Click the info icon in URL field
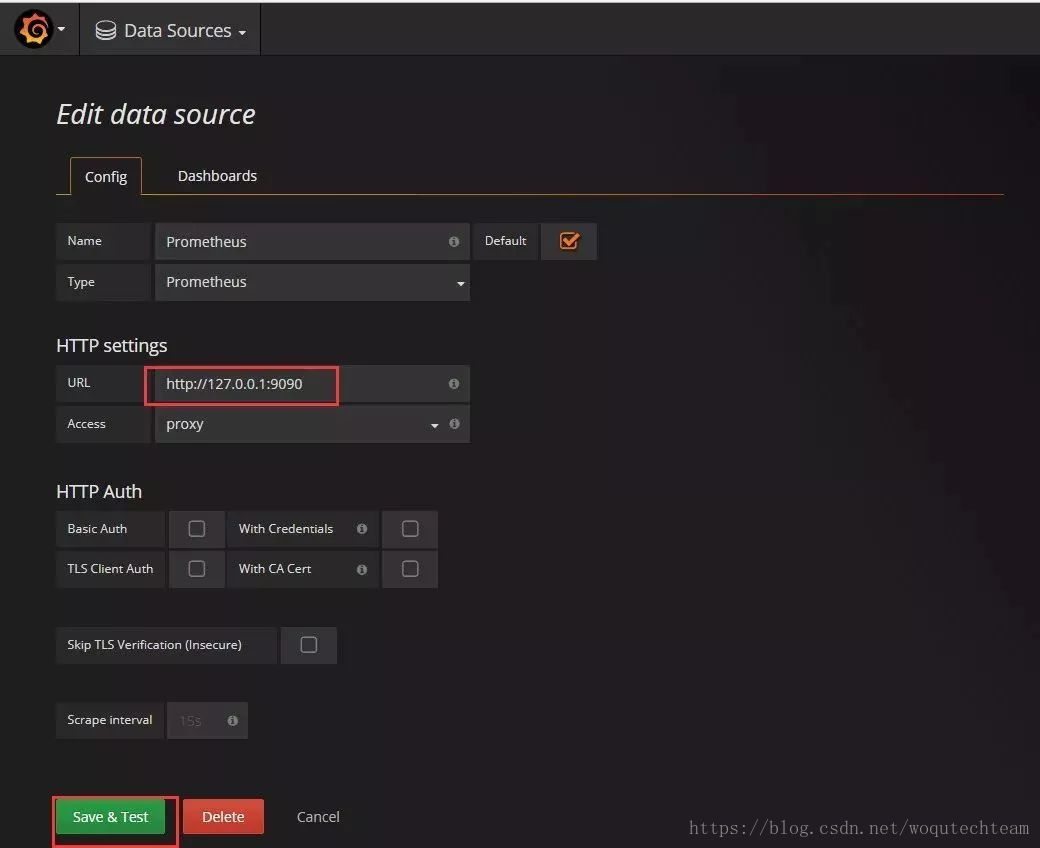 [x=454, y=384]
